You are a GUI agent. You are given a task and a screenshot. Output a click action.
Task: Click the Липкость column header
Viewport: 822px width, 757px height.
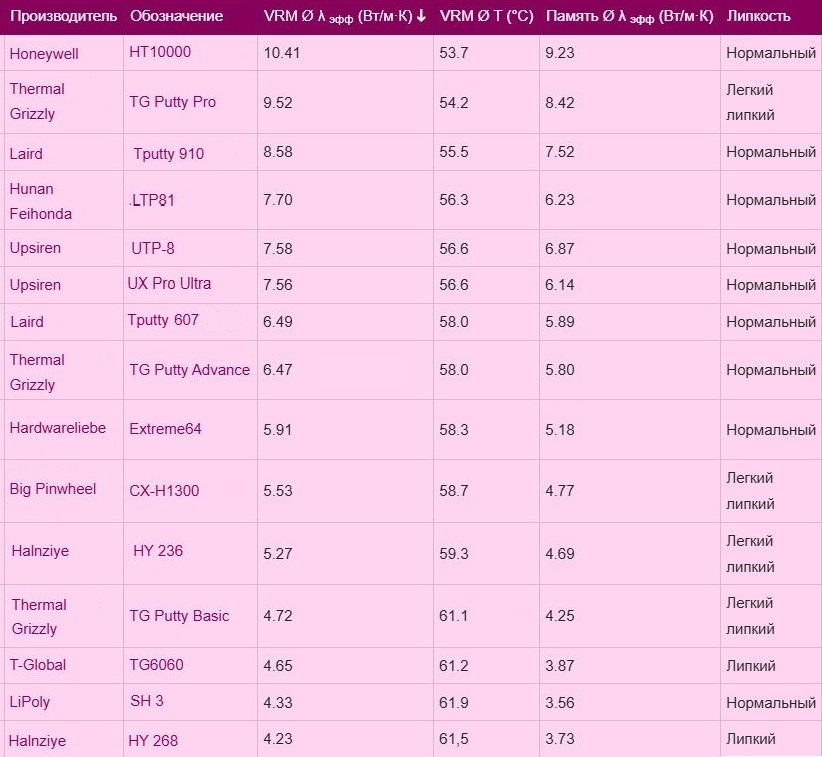tap(759, 16)
